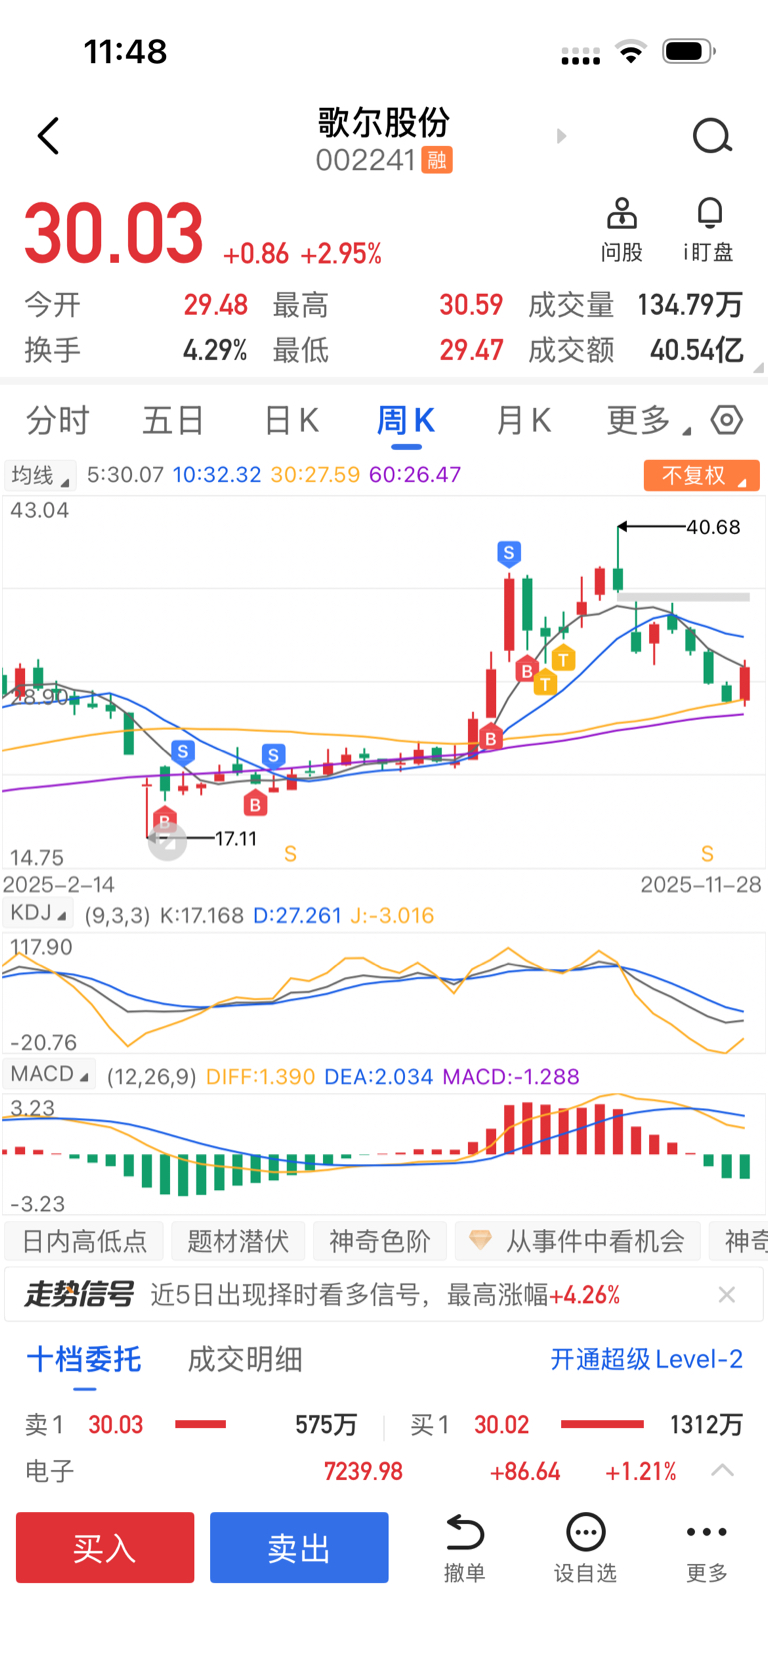
Task: Open the 均线 indicator dropdown
Action: point(40,475)
